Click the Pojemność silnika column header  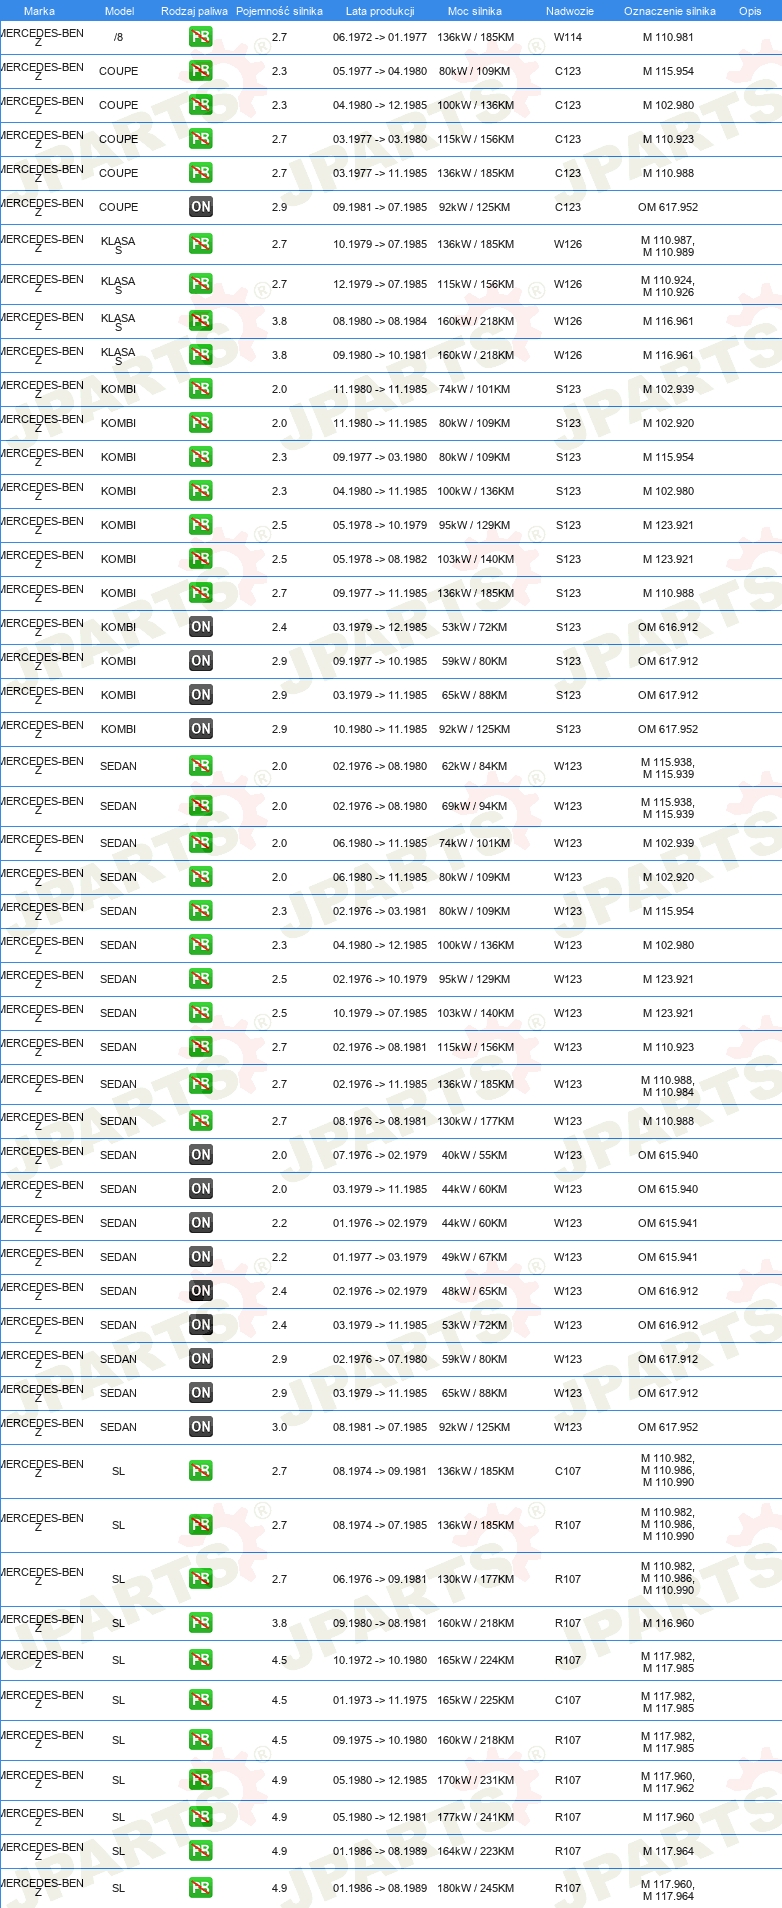pos(279,11)
